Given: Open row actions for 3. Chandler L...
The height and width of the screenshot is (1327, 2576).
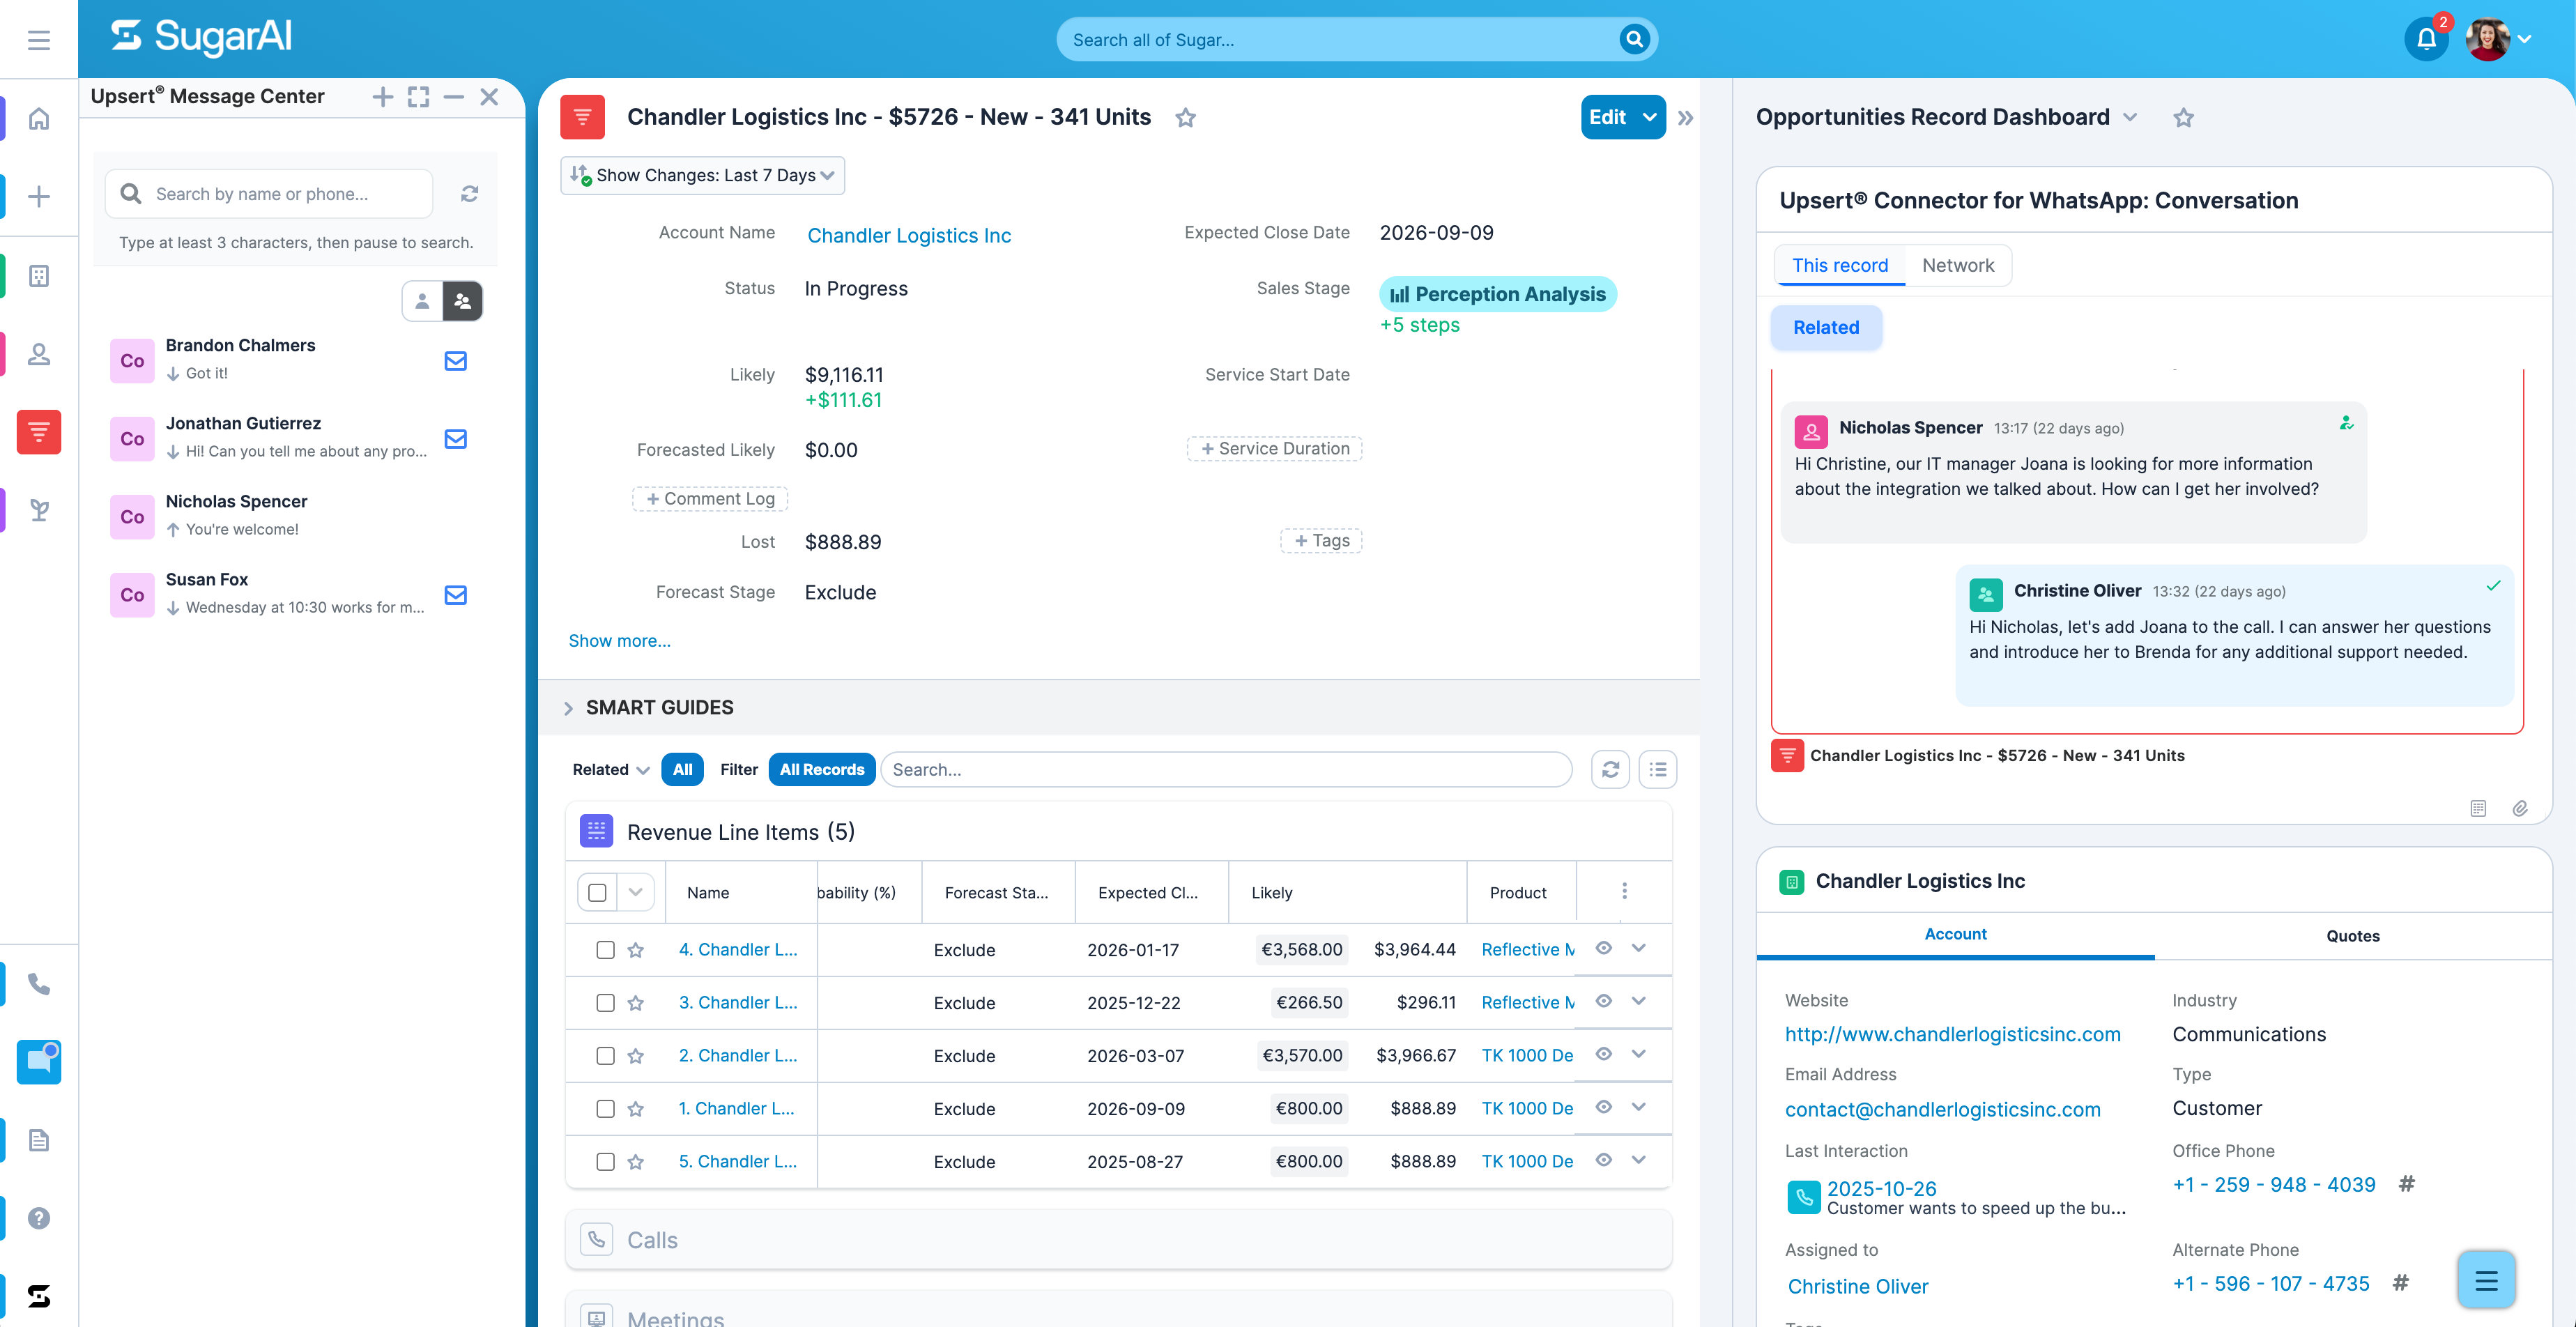Looking at the screenshot, I should point(1638,1001).
